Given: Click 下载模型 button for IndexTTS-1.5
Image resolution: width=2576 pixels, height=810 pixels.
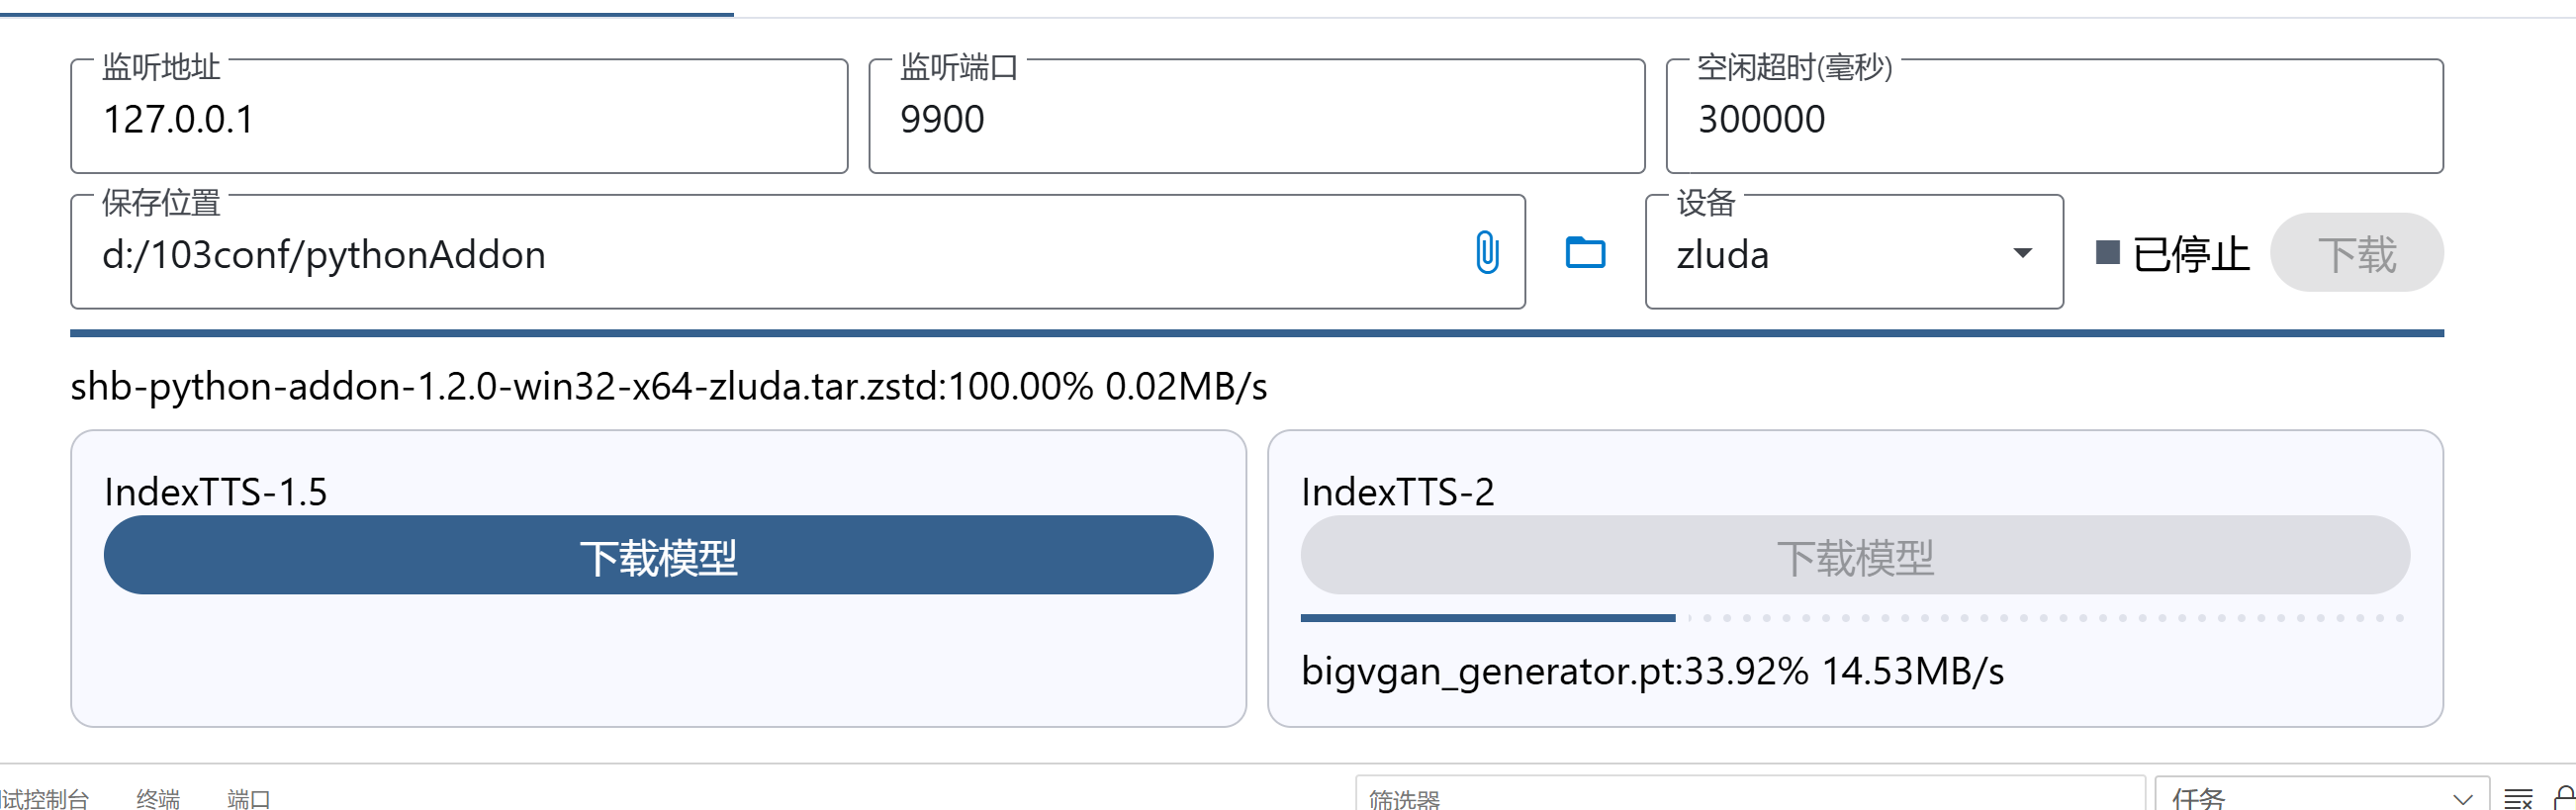Looking at the screenshot, I should (x=658, y=556).
